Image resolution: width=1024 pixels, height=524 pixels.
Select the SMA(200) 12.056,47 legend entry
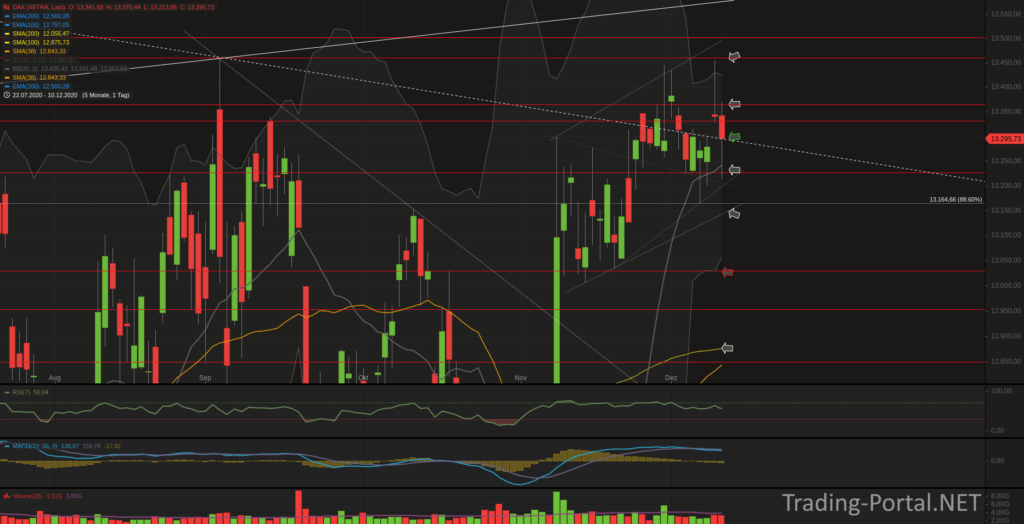pos(41,33)
